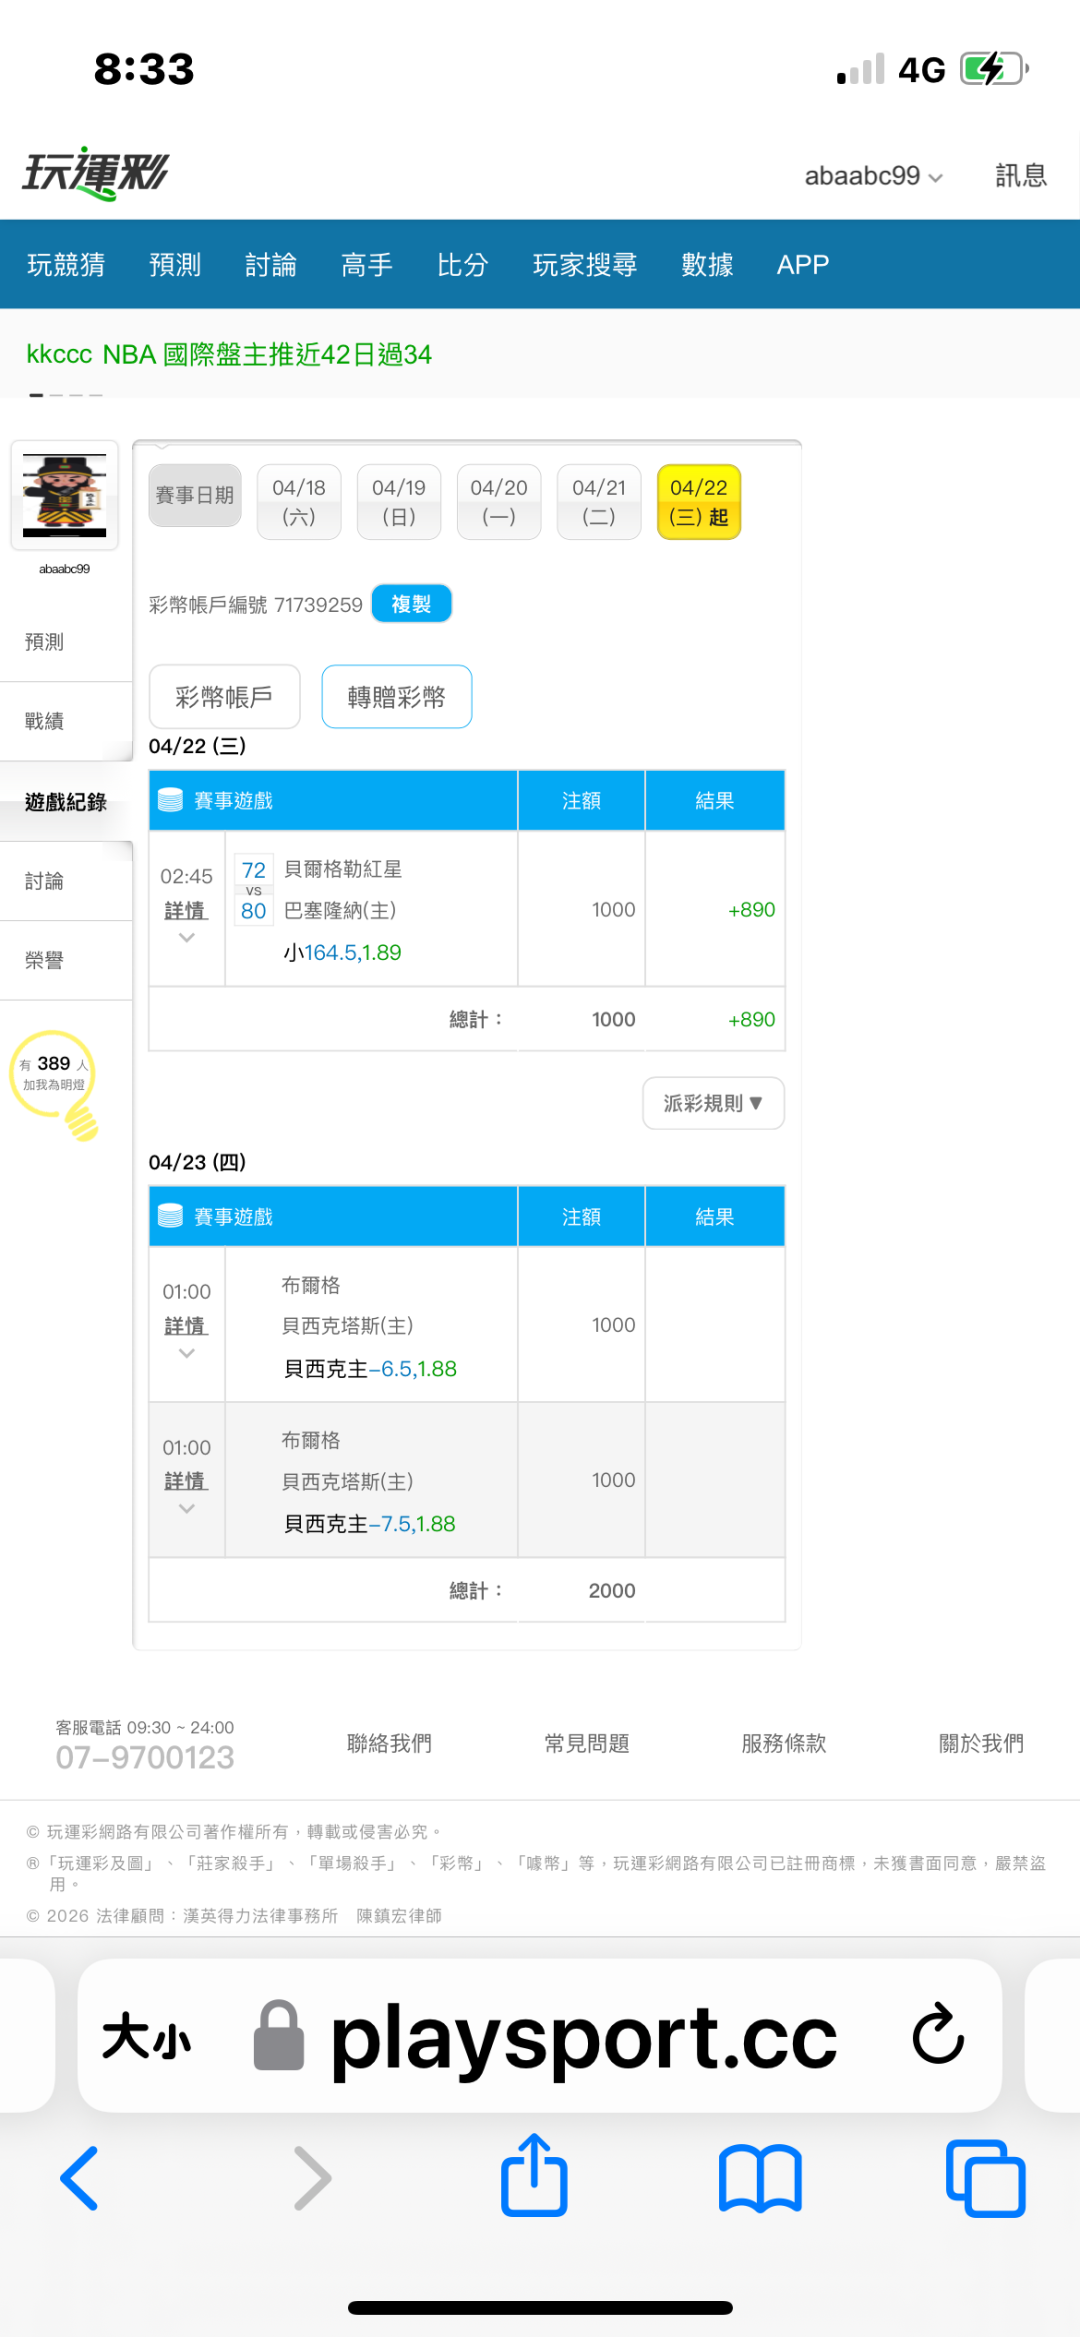Tap the Safari back arrow
1080x2337 pixels.
coord(80,2177)
